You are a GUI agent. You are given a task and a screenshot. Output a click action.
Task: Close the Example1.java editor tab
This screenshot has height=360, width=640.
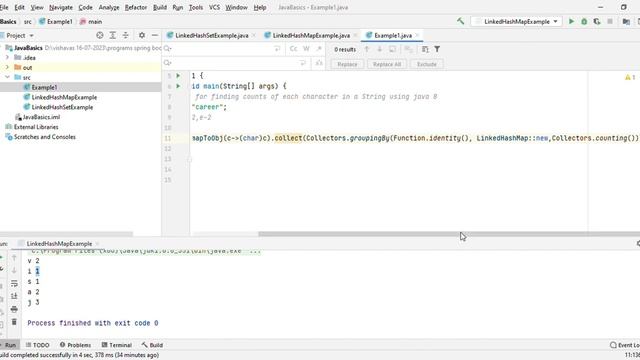417,36
